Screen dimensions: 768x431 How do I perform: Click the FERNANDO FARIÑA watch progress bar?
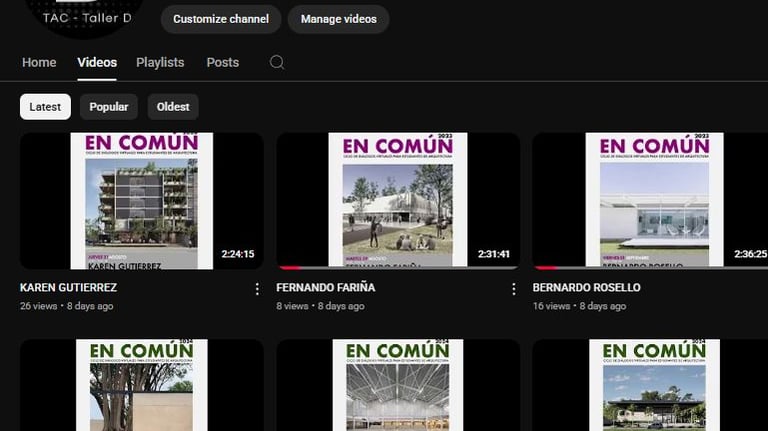click(x=398, y=267)
